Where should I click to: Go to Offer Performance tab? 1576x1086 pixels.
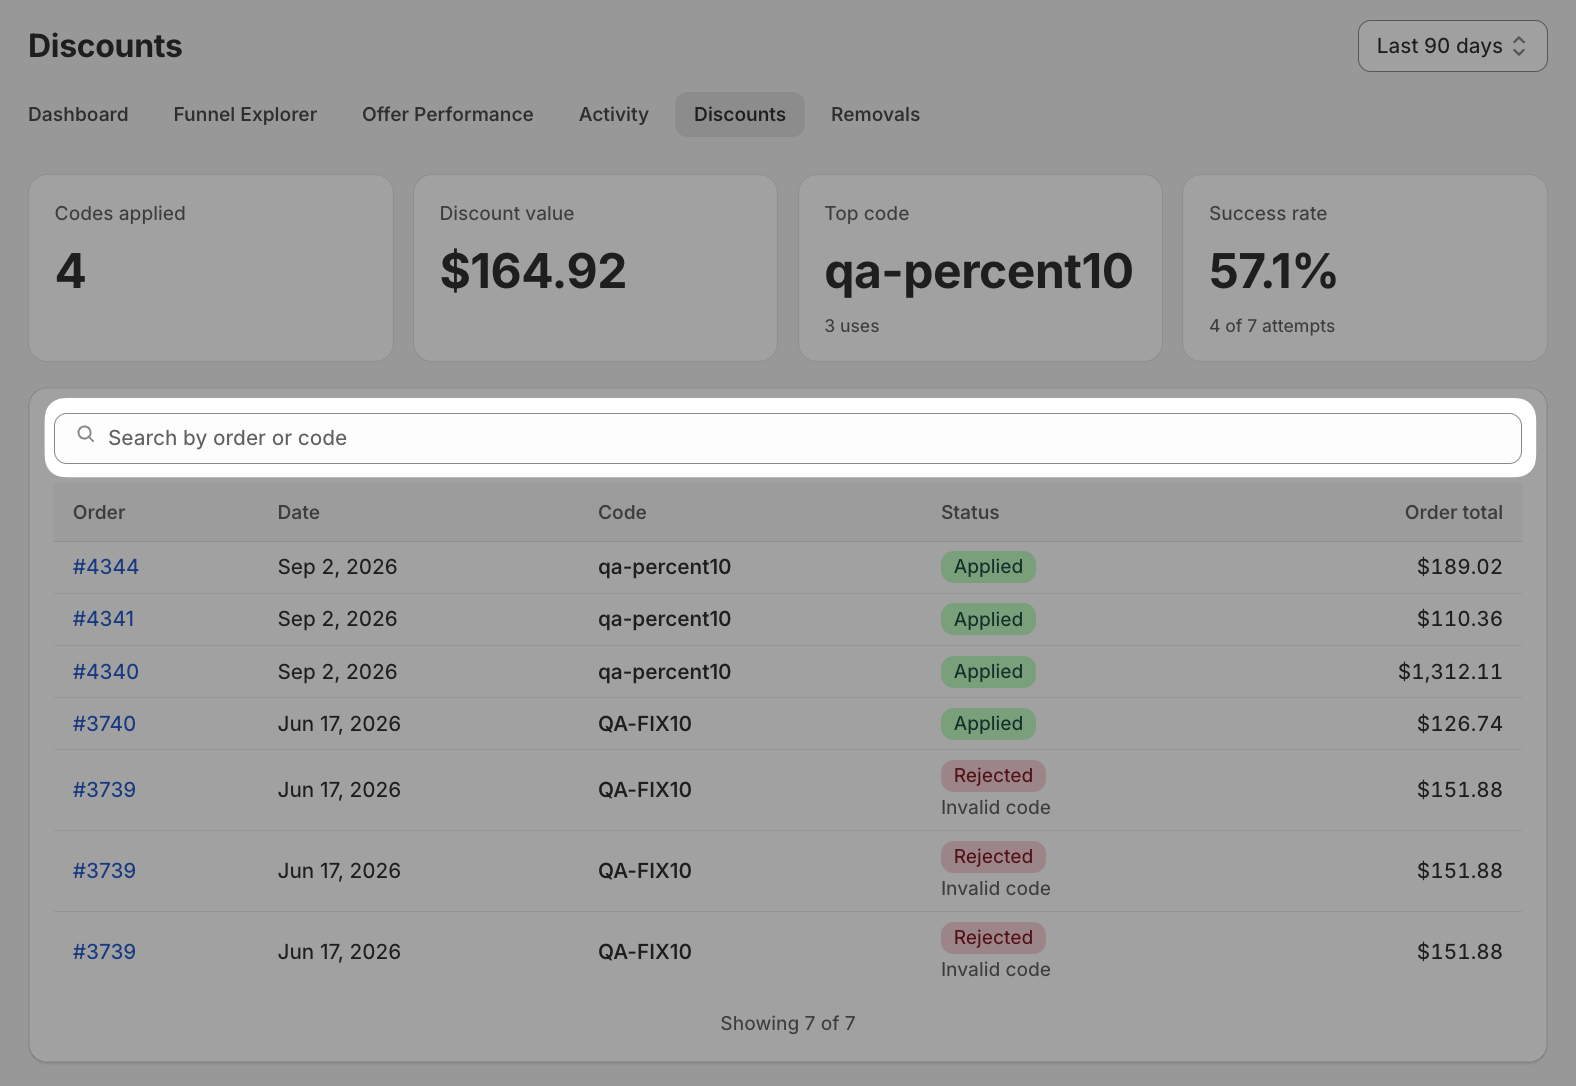coord(447,114)
